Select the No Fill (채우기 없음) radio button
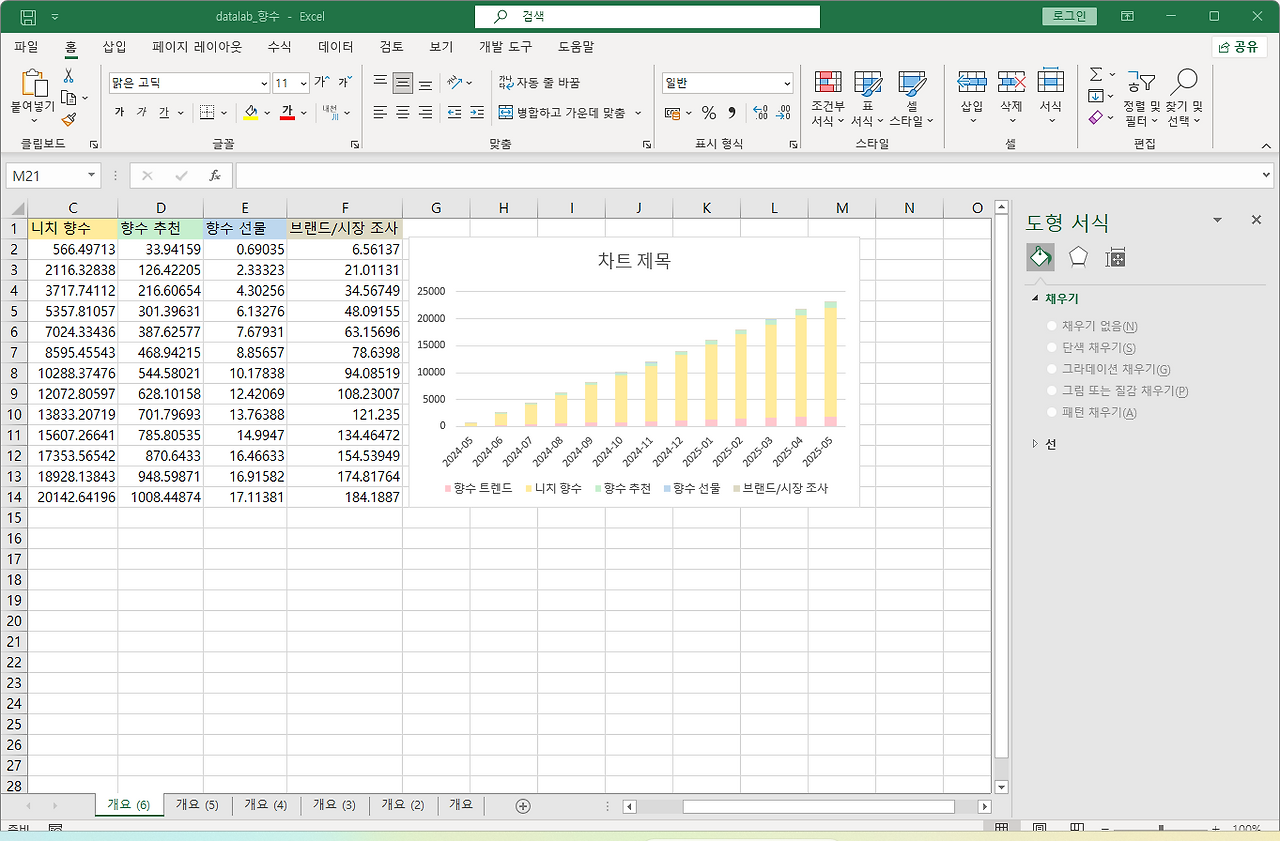1280x841 pixels. pyautogui.click(x=1051, y=326)
